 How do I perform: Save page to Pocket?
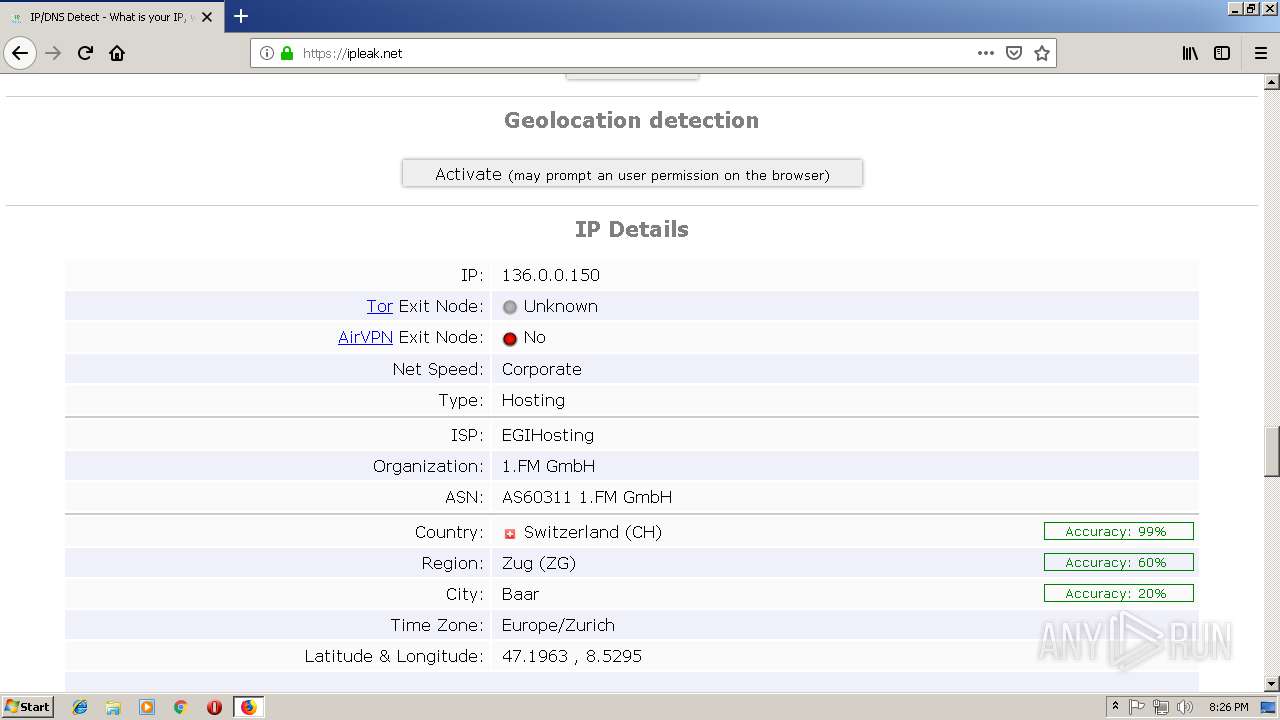click(x=1014, y=53)
